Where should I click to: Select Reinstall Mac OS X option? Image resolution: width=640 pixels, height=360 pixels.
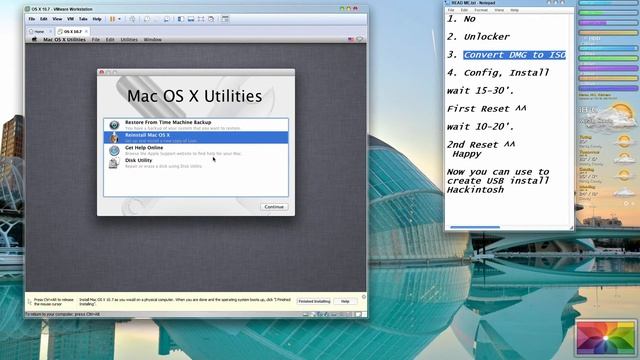(x=196, y=138)
